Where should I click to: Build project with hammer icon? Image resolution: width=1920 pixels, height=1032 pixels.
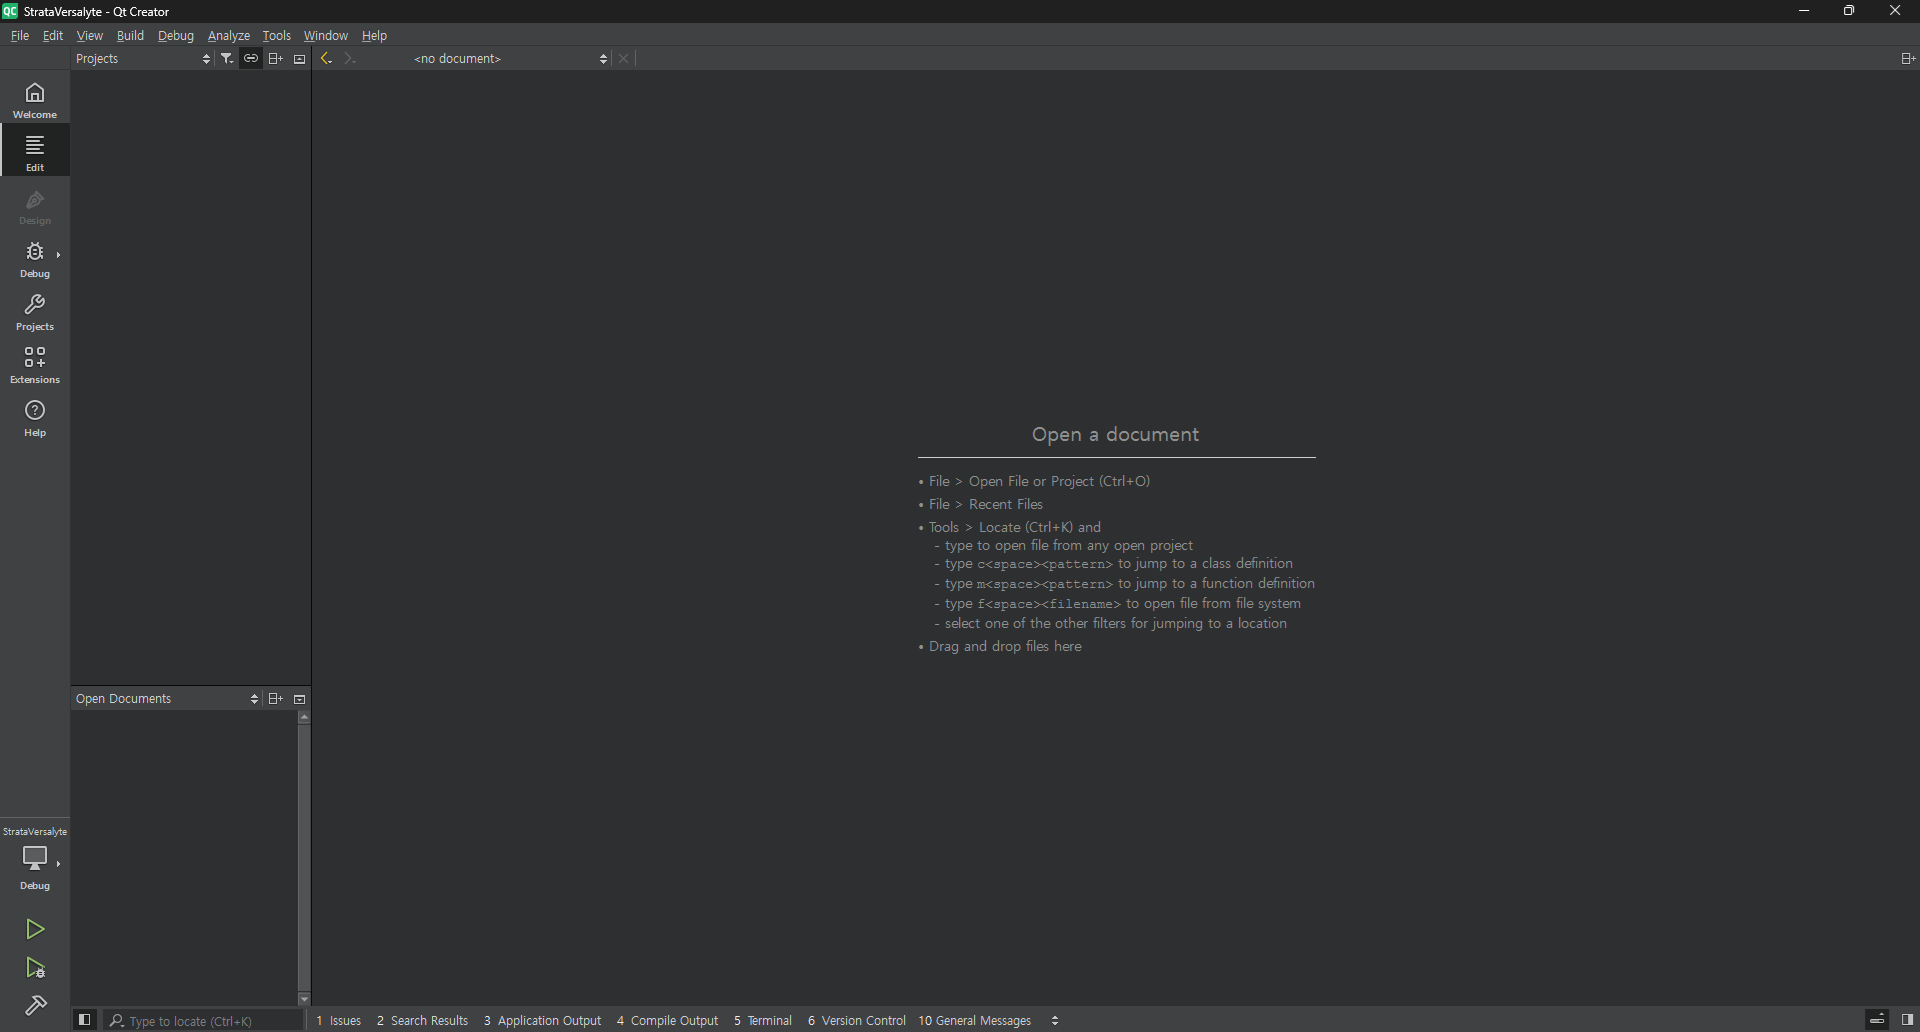pyautogui.click(x=35, y=1006)
